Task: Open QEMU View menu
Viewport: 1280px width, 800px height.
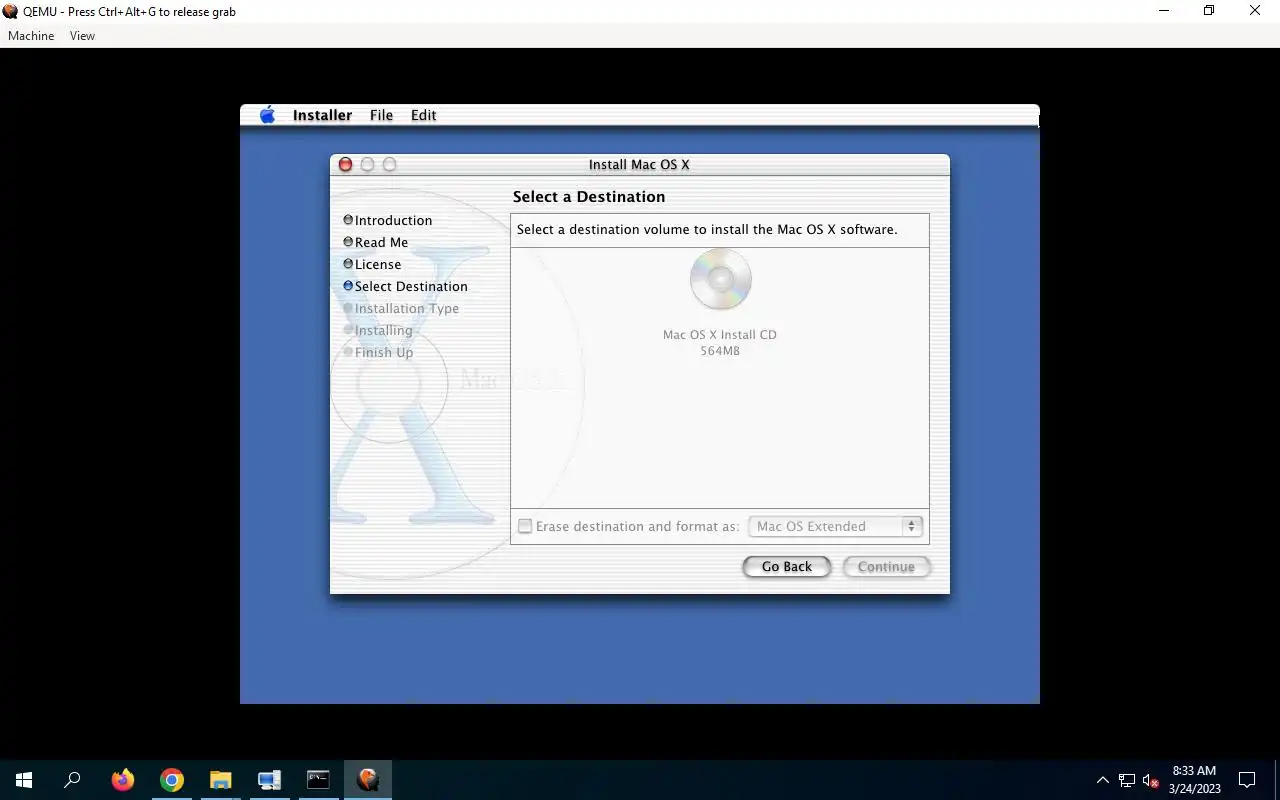Action: point(82,36)
